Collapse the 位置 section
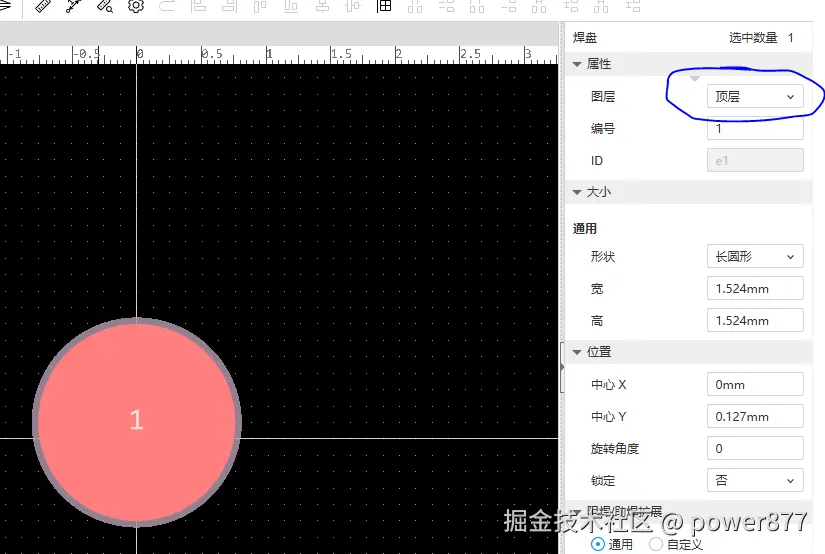825x554 pixels. pos(577,352)
